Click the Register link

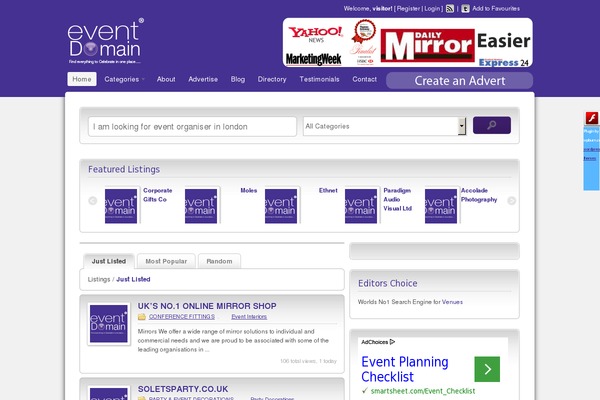tap(408, 8)
